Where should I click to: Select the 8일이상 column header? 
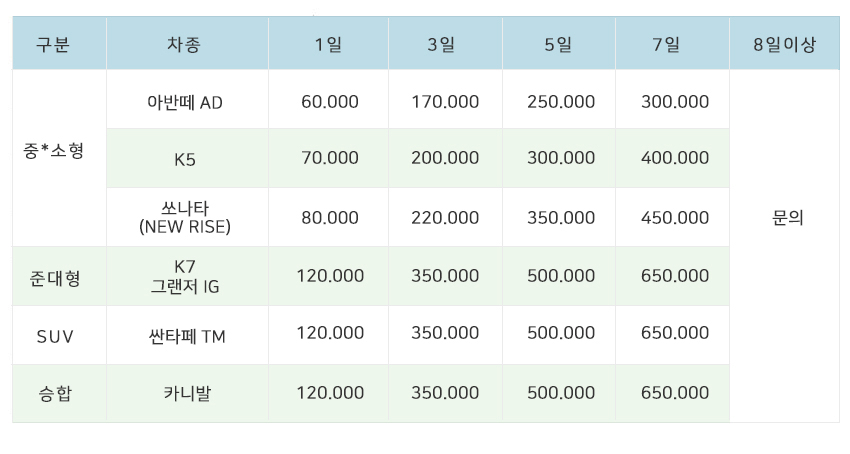[784, 44]
